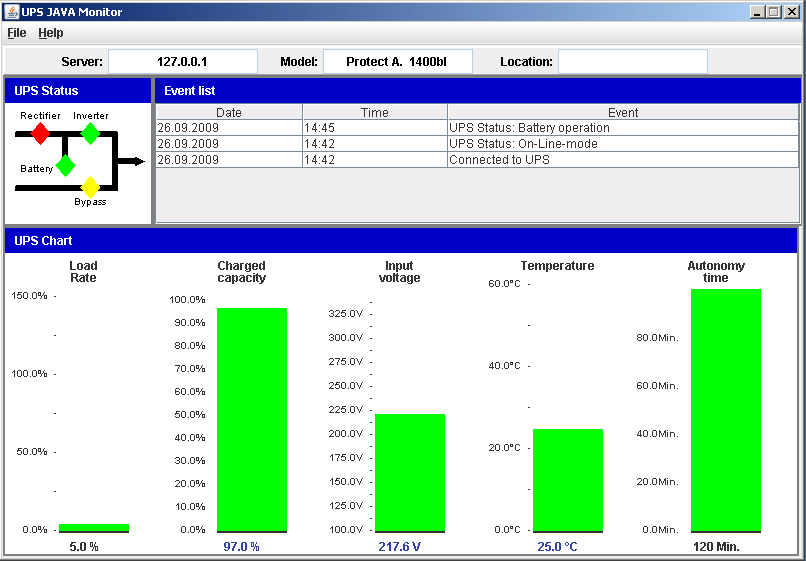Click the Charged capacity green bar
This screenshot has height=561, width=806.
point(252,420)
